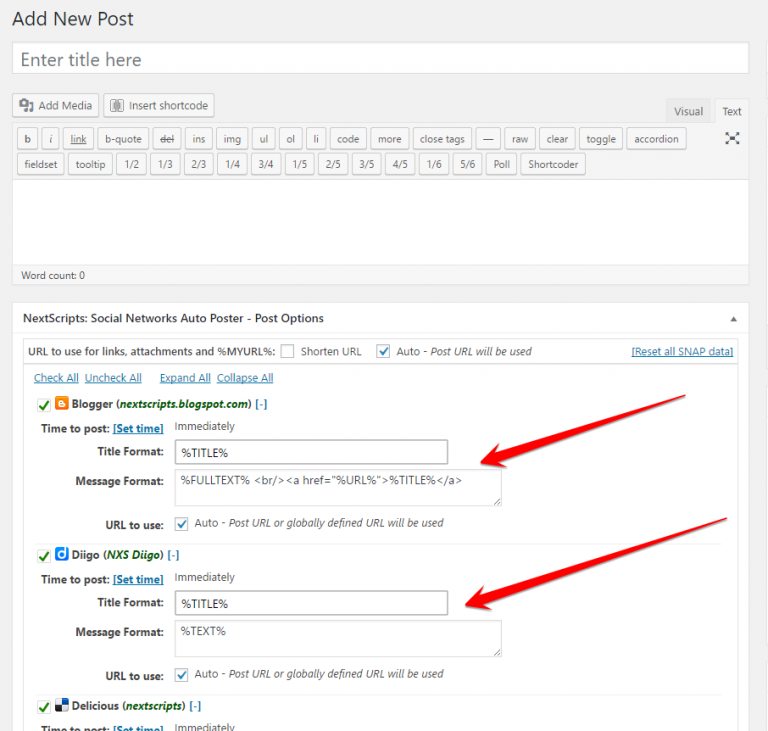The image size is (768, 731).
Task: Open Reset all SNAP data link
Action: [682, 351]
